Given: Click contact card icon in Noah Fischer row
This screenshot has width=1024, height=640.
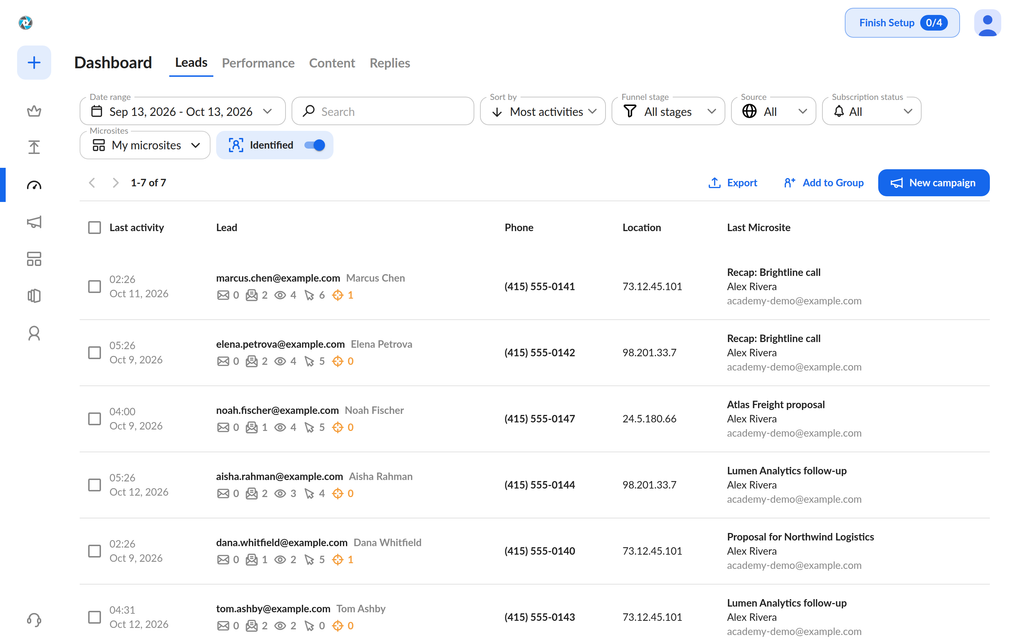Looking at the screenshot, I should point(251,428).
